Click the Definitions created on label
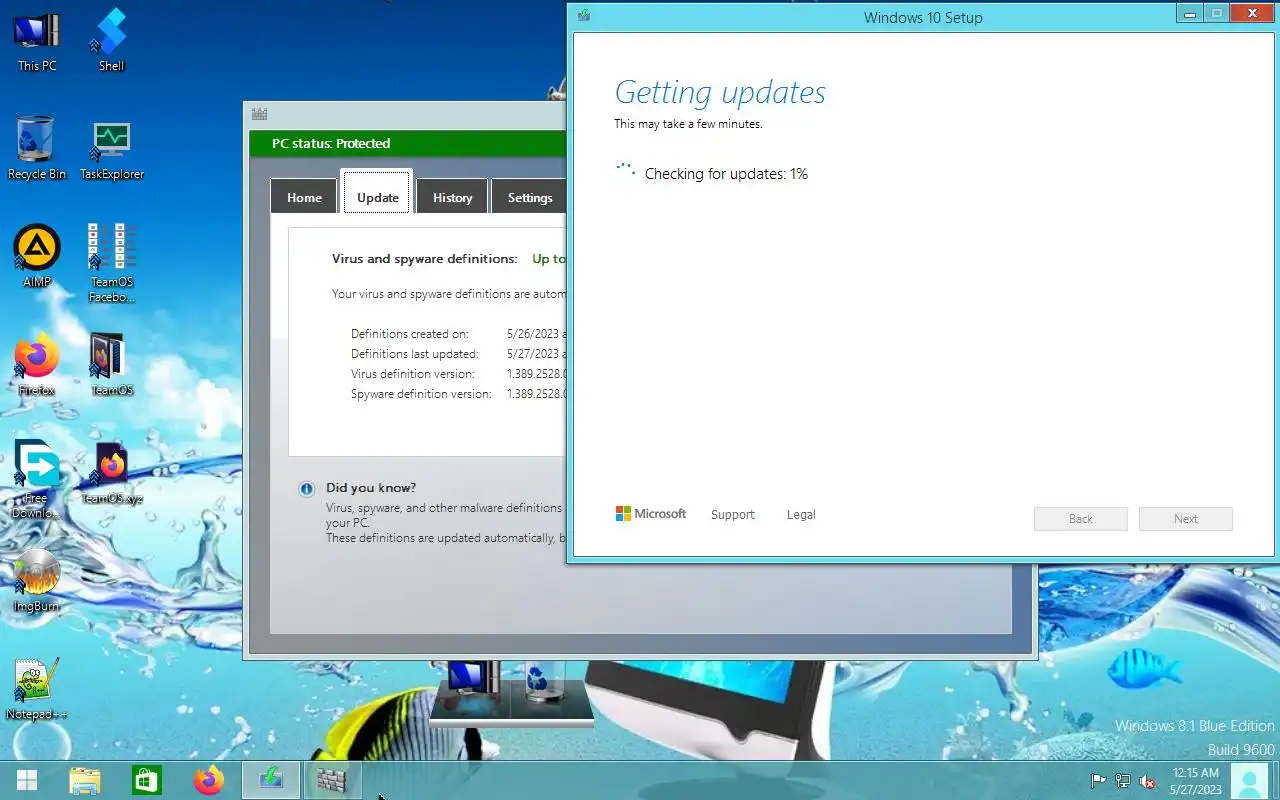1280x800 pixels. 410,334
